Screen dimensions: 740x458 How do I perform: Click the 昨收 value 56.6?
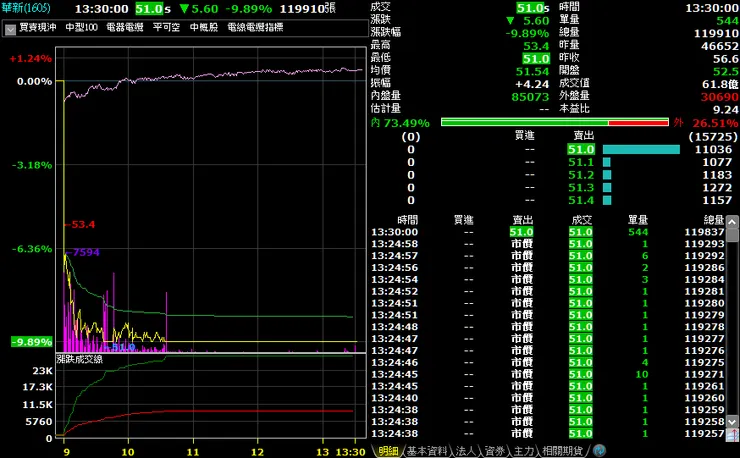(x=726, y=59)
